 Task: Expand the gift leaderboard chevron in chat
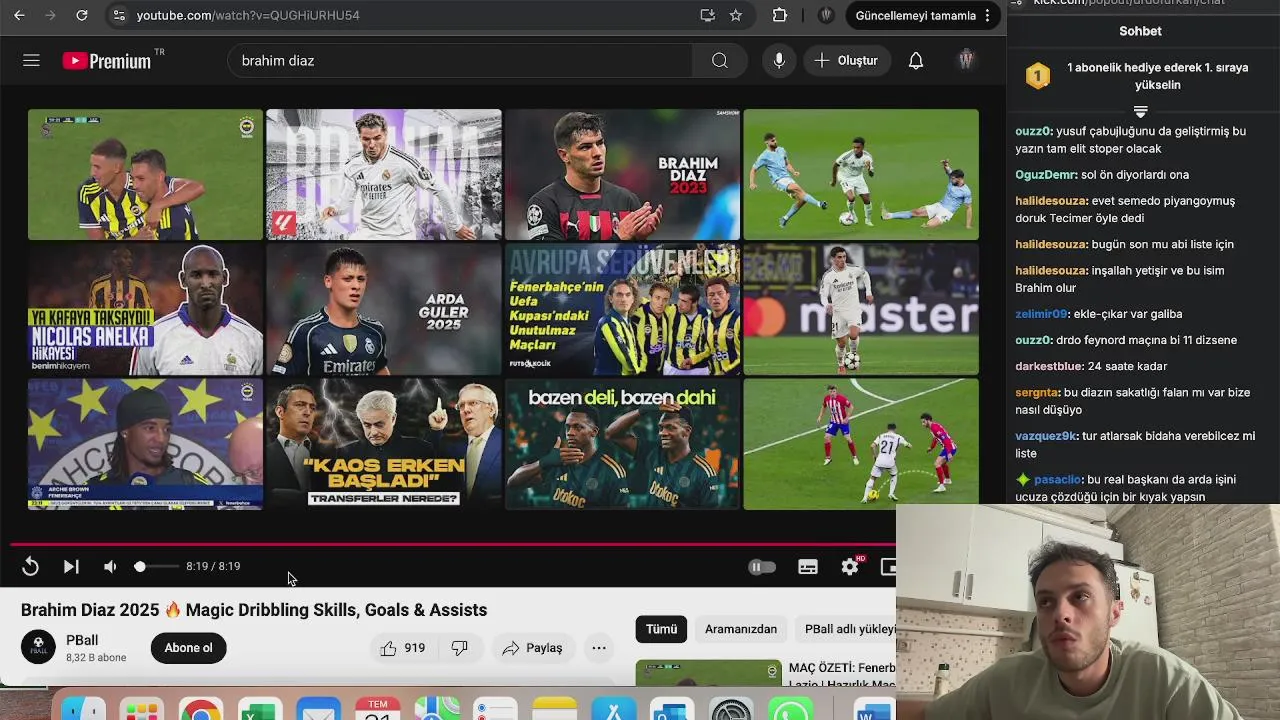click(1140, 111)
